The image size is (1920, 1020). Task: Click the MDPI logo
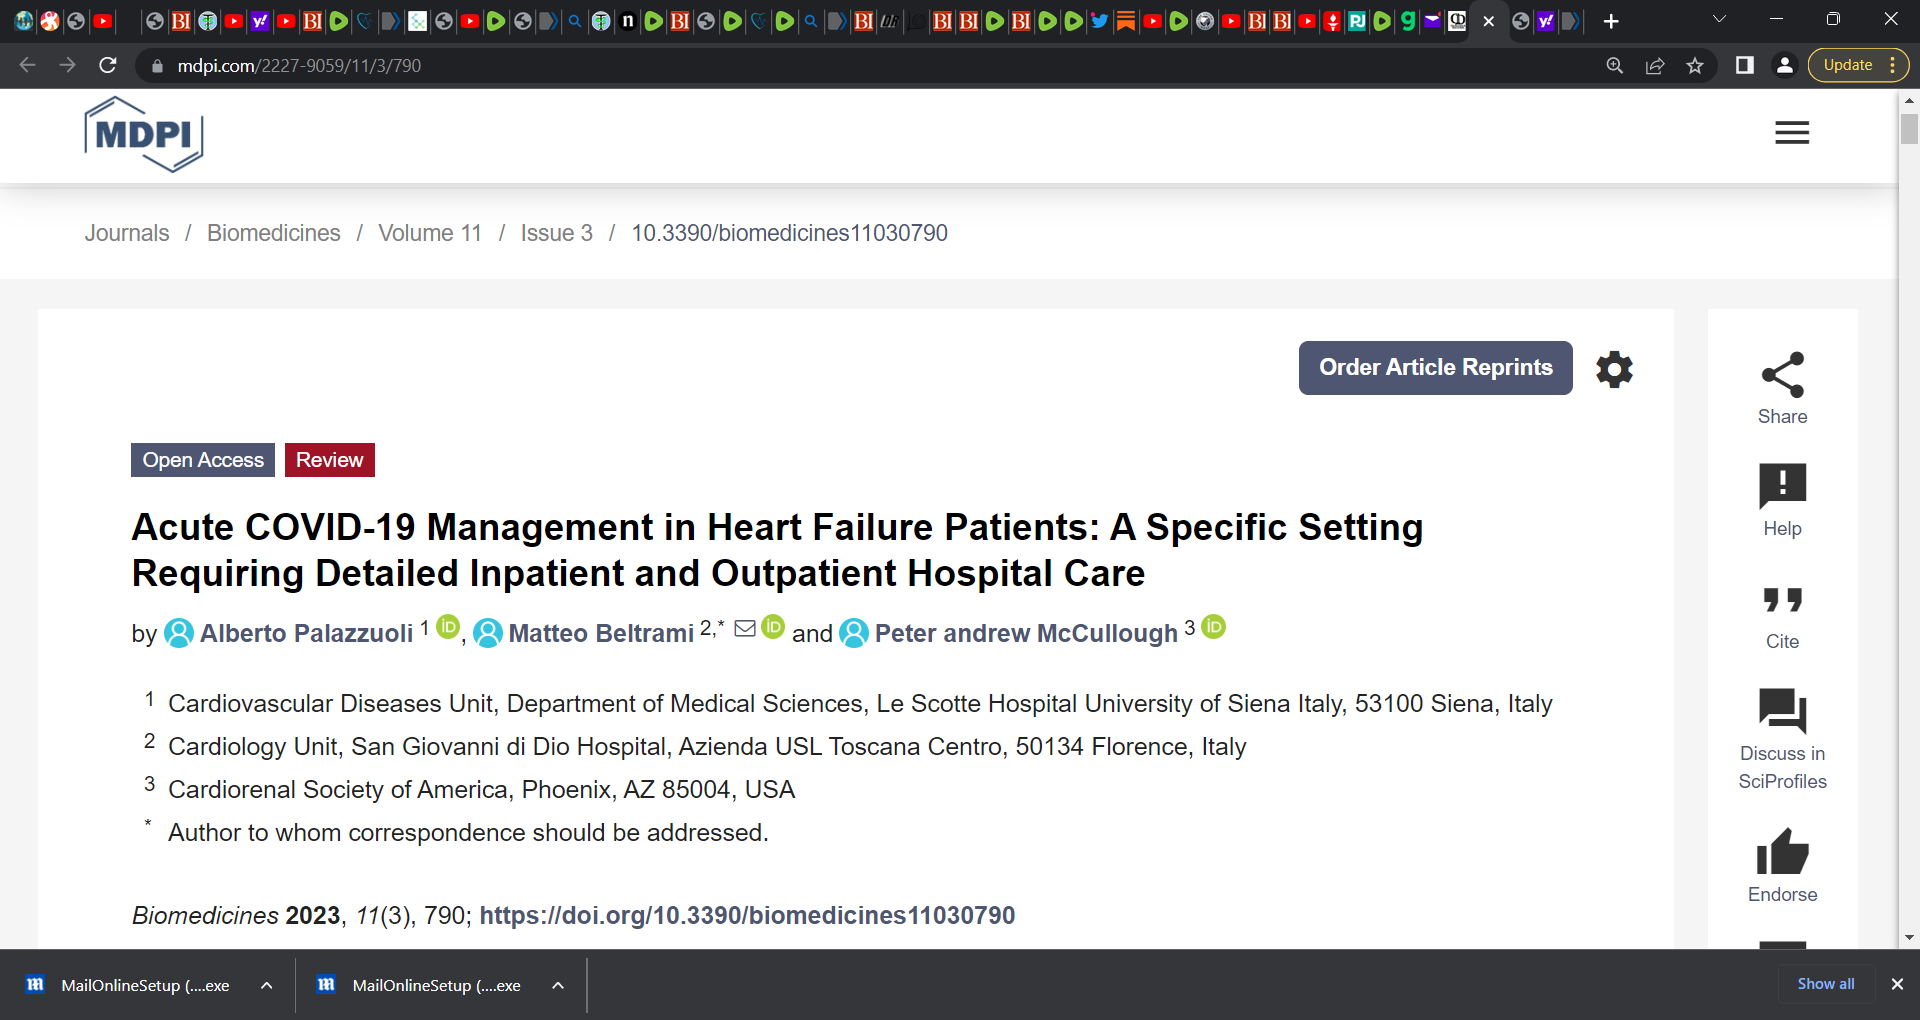pyautogui.click(x=143, y=134)
